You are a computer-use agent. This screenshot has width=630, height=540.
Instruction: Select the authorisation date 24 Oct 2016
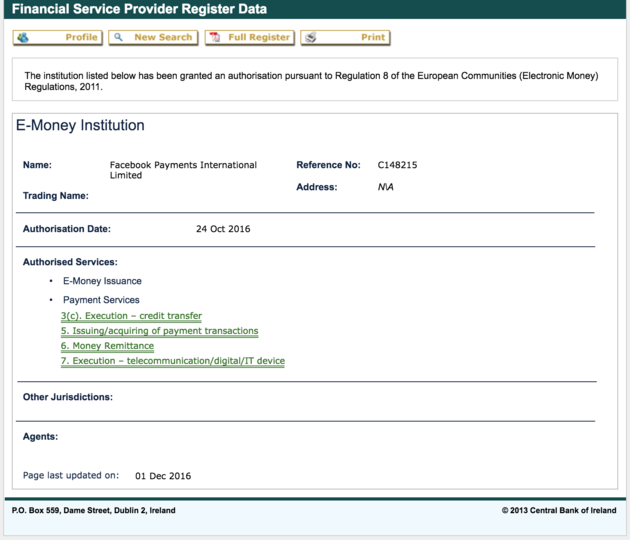click(223, 229)
